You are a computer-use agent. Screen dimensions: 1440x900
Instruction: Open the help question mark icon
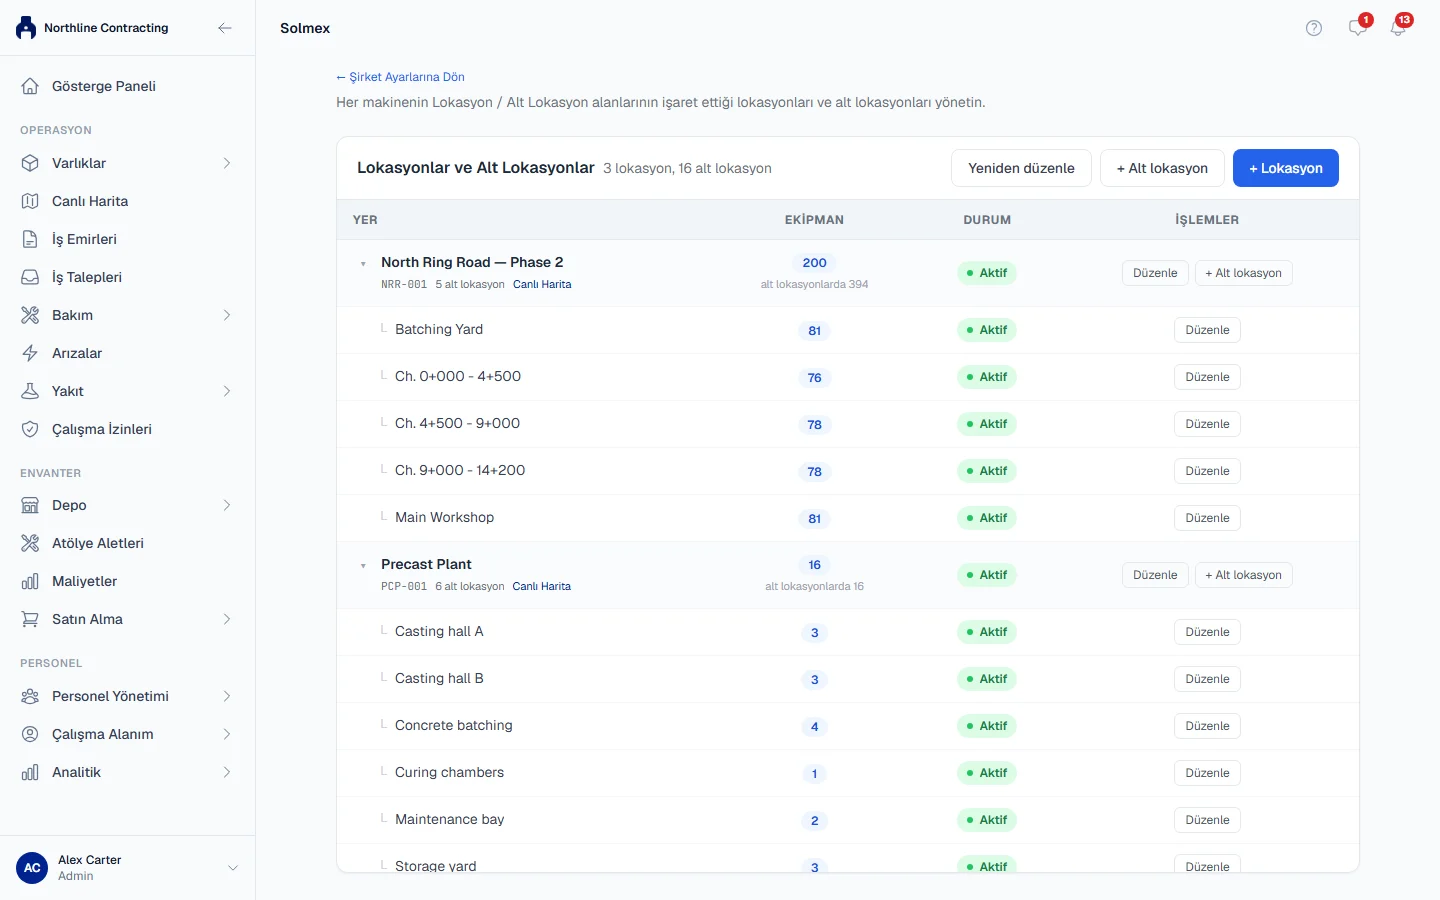point(1314,28)
